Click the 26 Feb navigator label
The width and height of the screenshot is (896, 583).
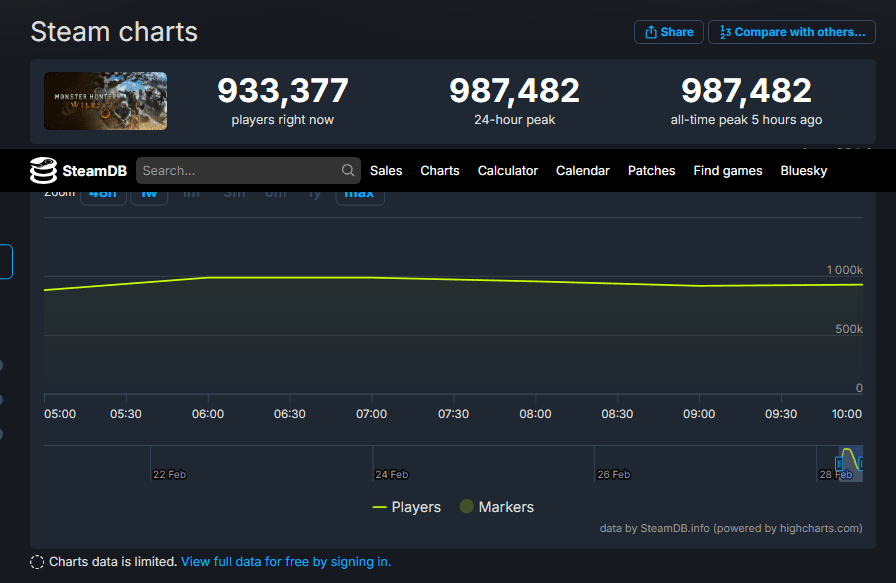[x=614, y=474]
